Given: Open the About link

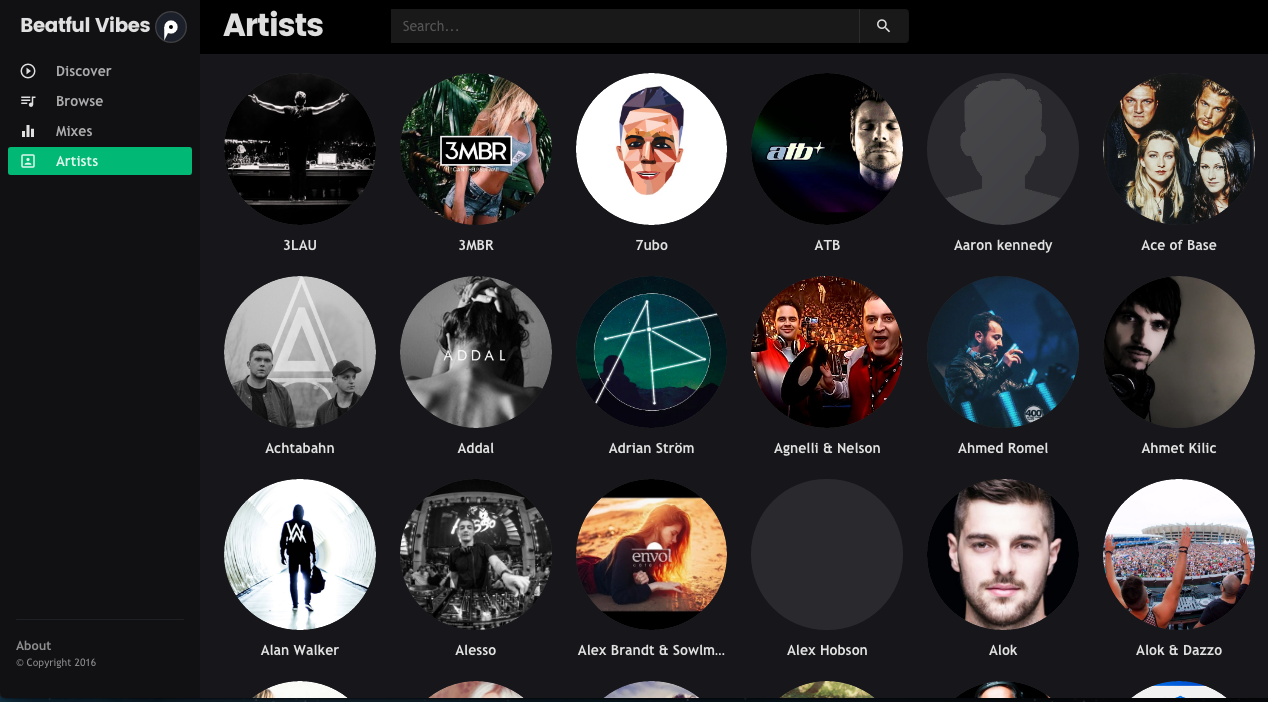Looking at the screenshot, I should click(34, 646).
